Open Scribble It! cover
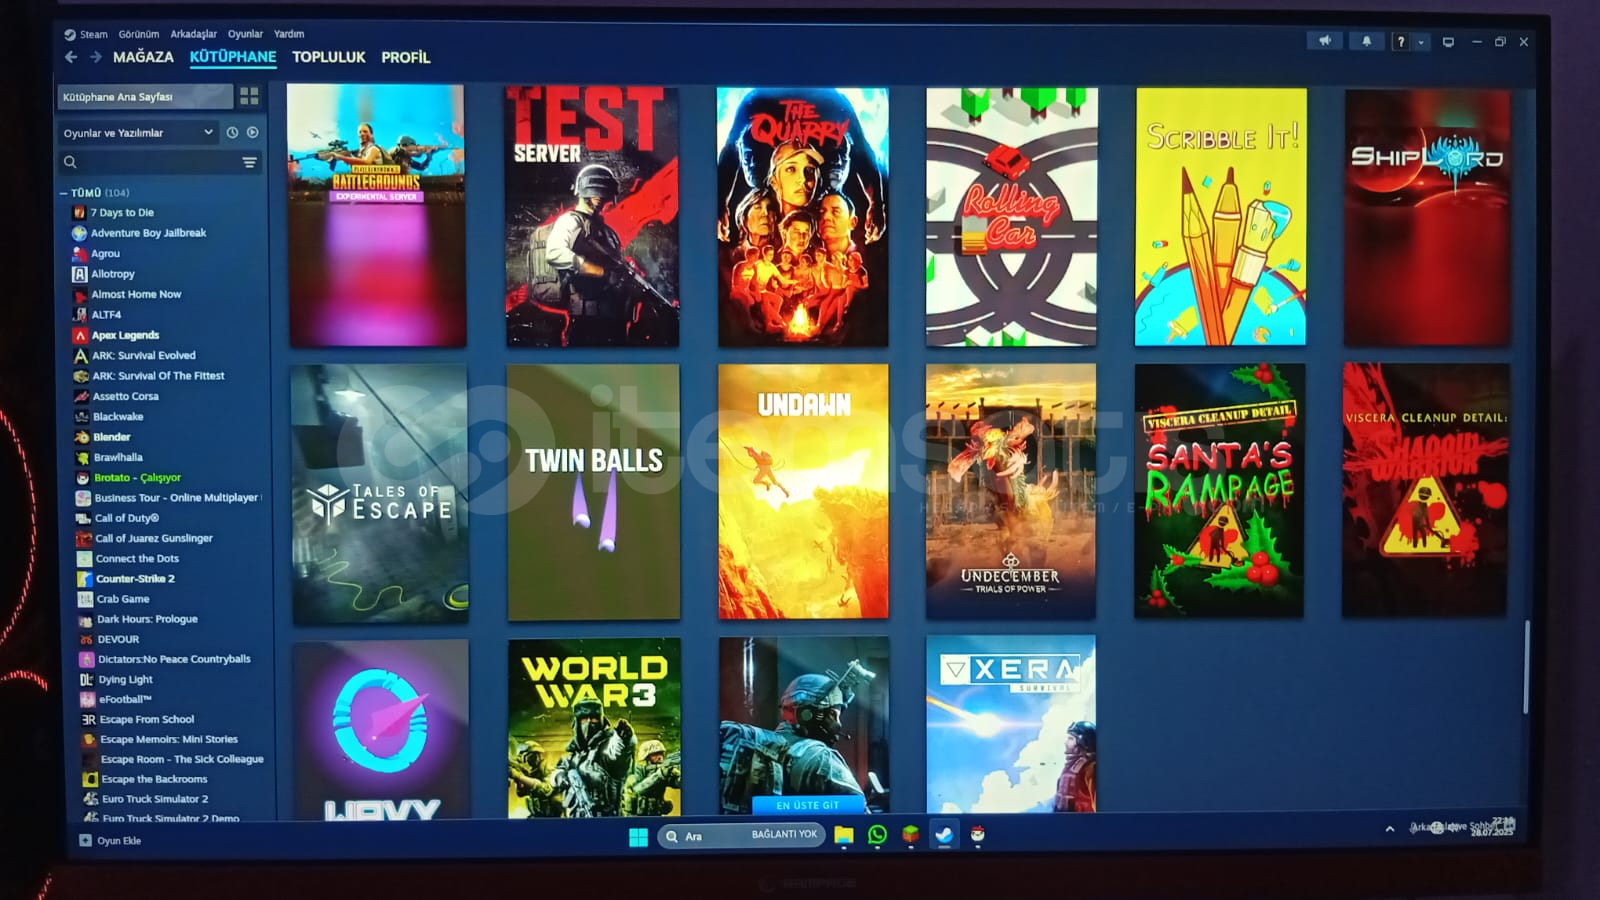The height and width of the screenshot is (900, 1600). tap(1220, 217)
